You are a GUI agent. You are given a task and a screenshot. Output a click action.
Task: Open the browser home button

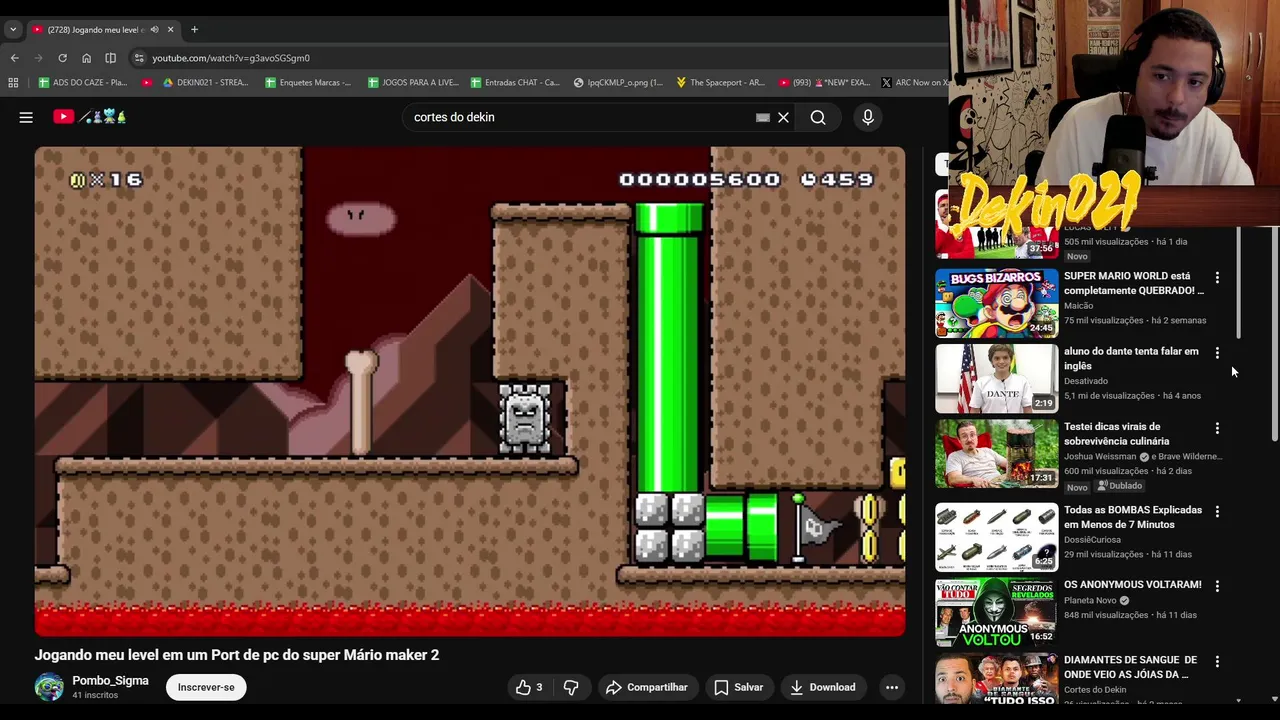coord(86,58)
